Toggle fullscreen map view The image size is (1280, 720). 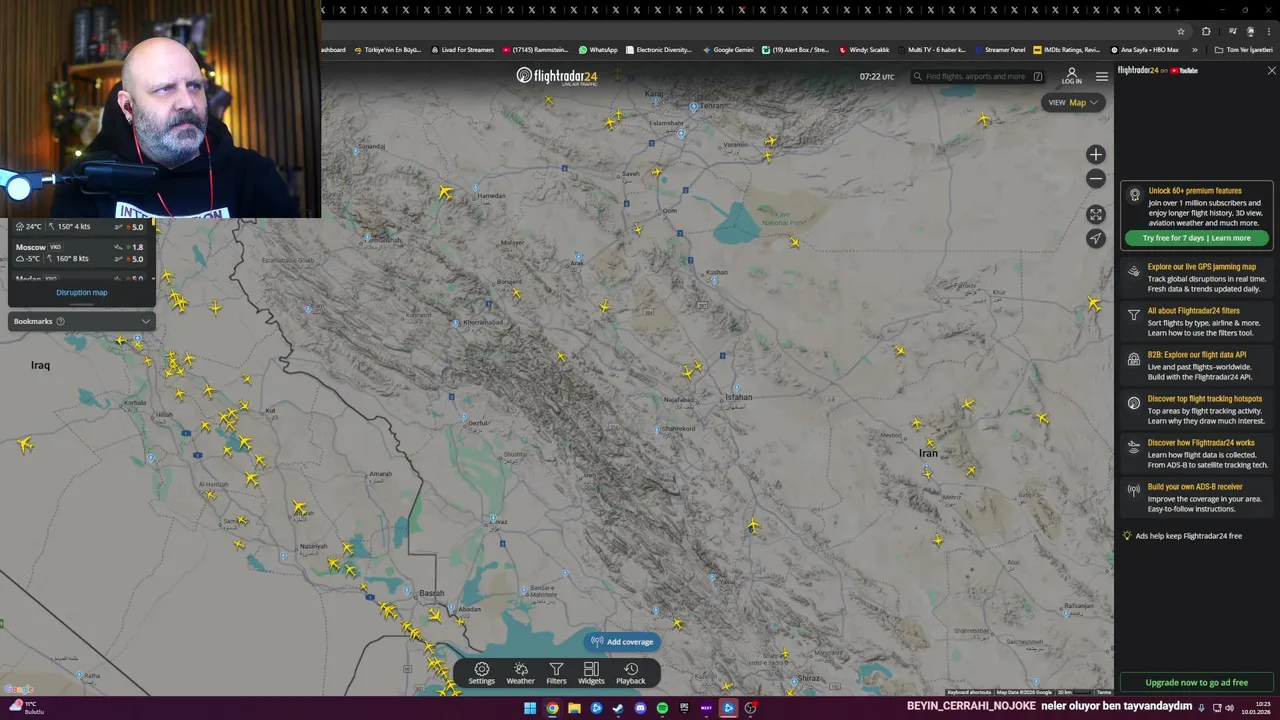(x=1096, y=214)
